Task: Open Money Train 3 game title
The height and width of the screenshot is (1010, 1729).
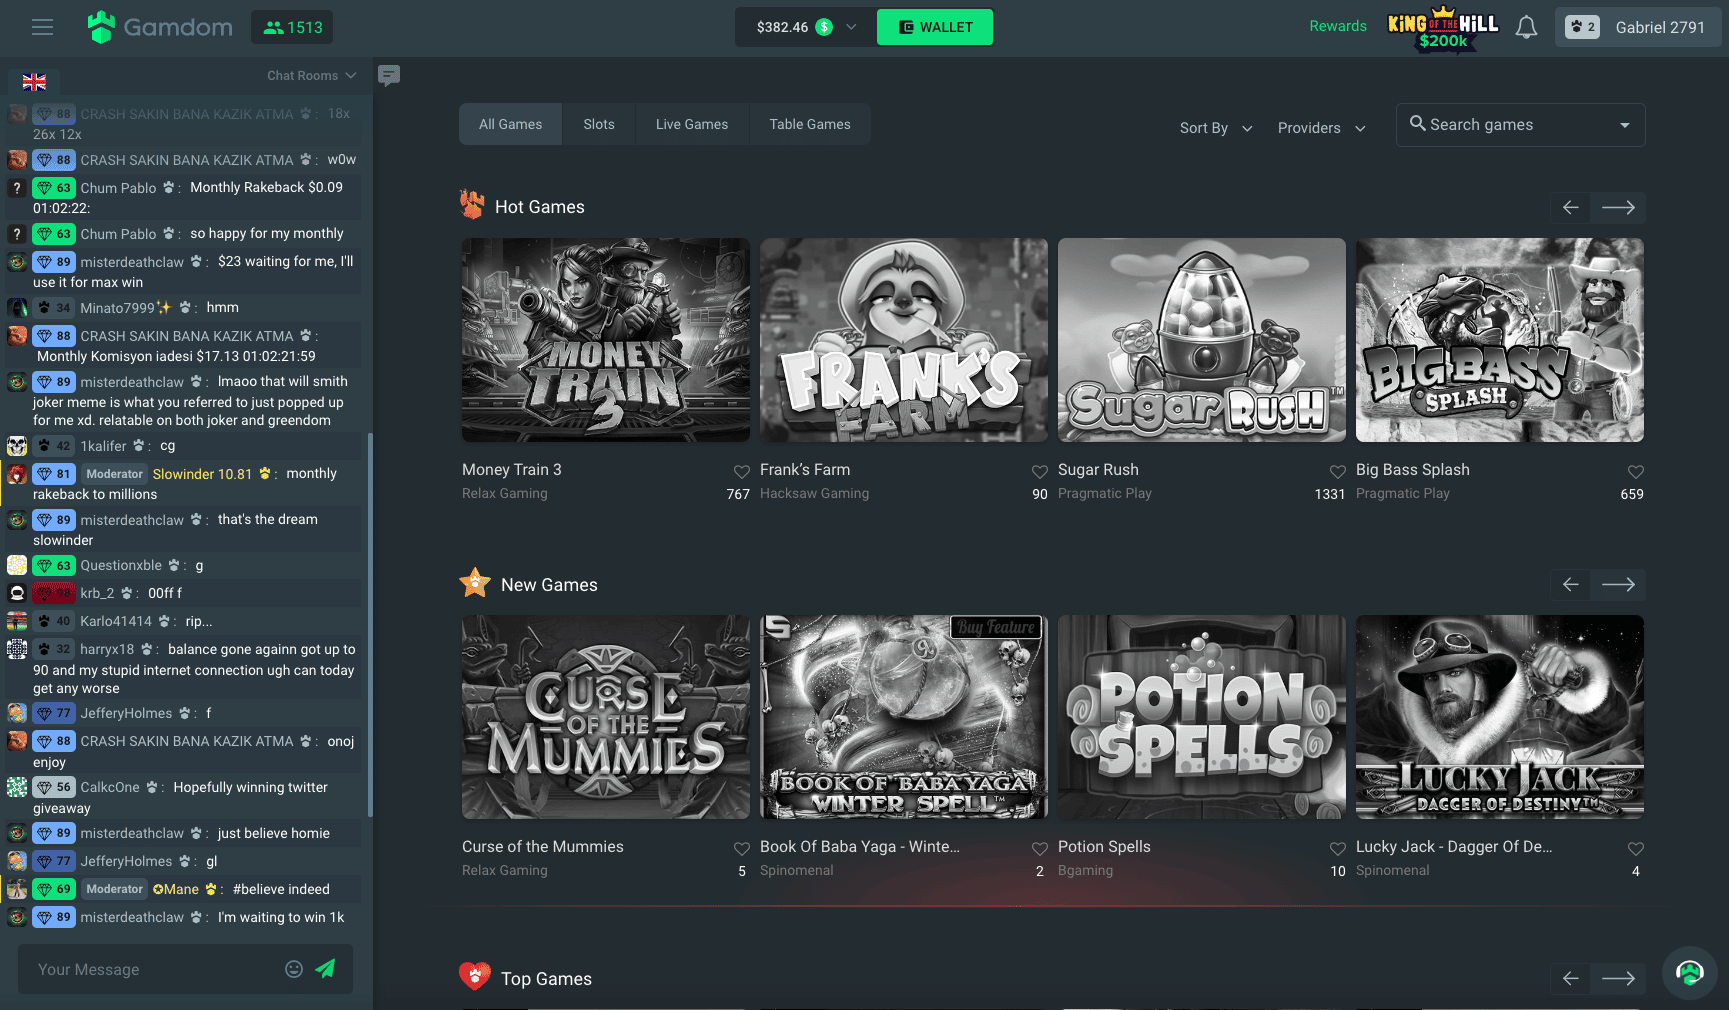Action: [512, 469]
